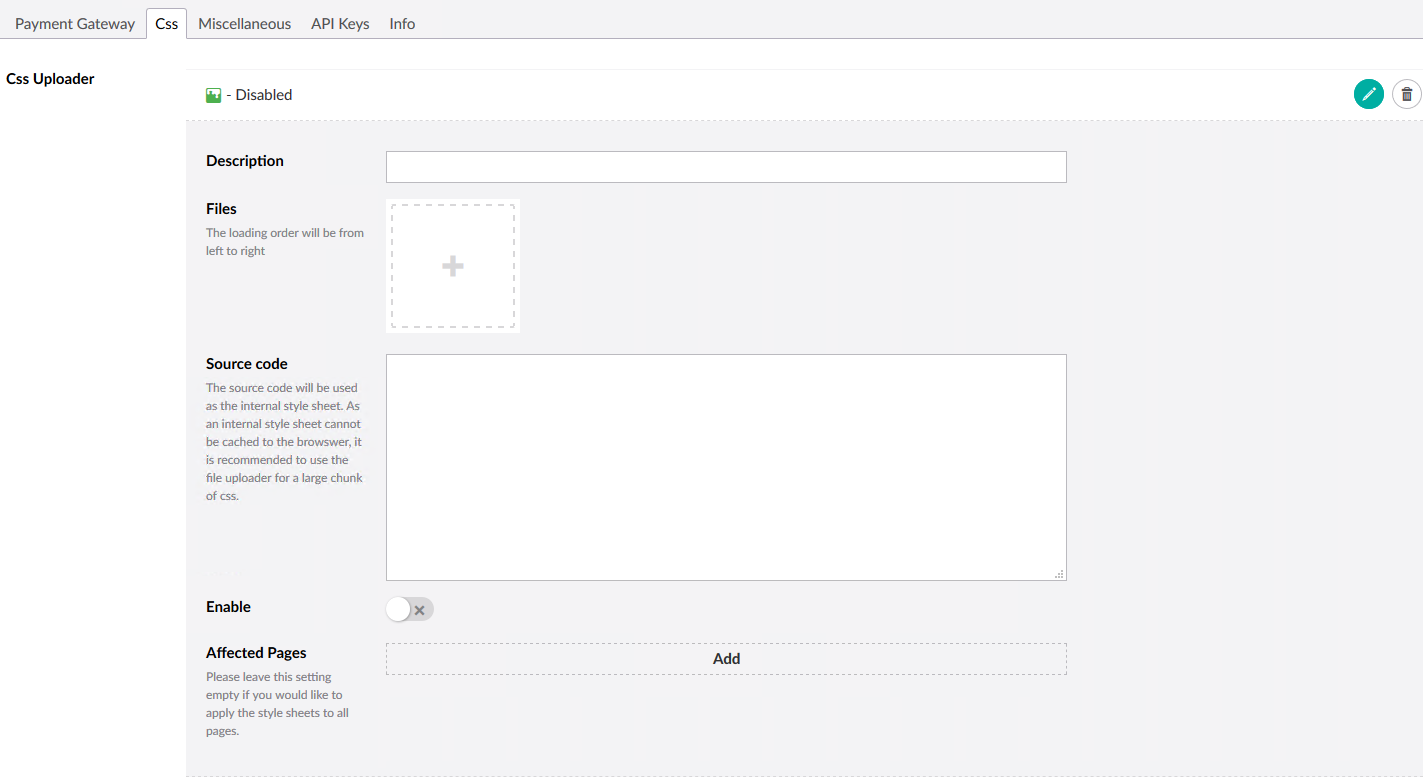Switch to the Payment Gateway tab

point(74,22)
